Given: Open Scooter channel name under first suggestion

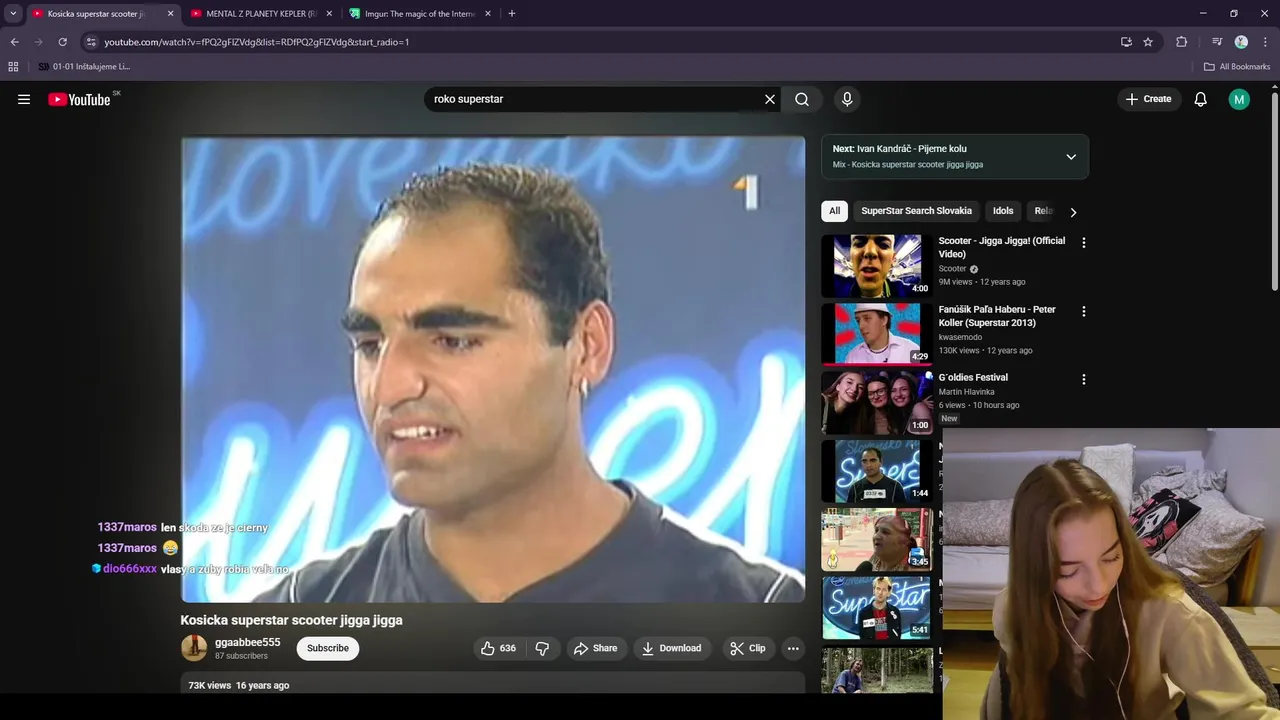Looking at the screenshot, I should (x=952, y=269).
